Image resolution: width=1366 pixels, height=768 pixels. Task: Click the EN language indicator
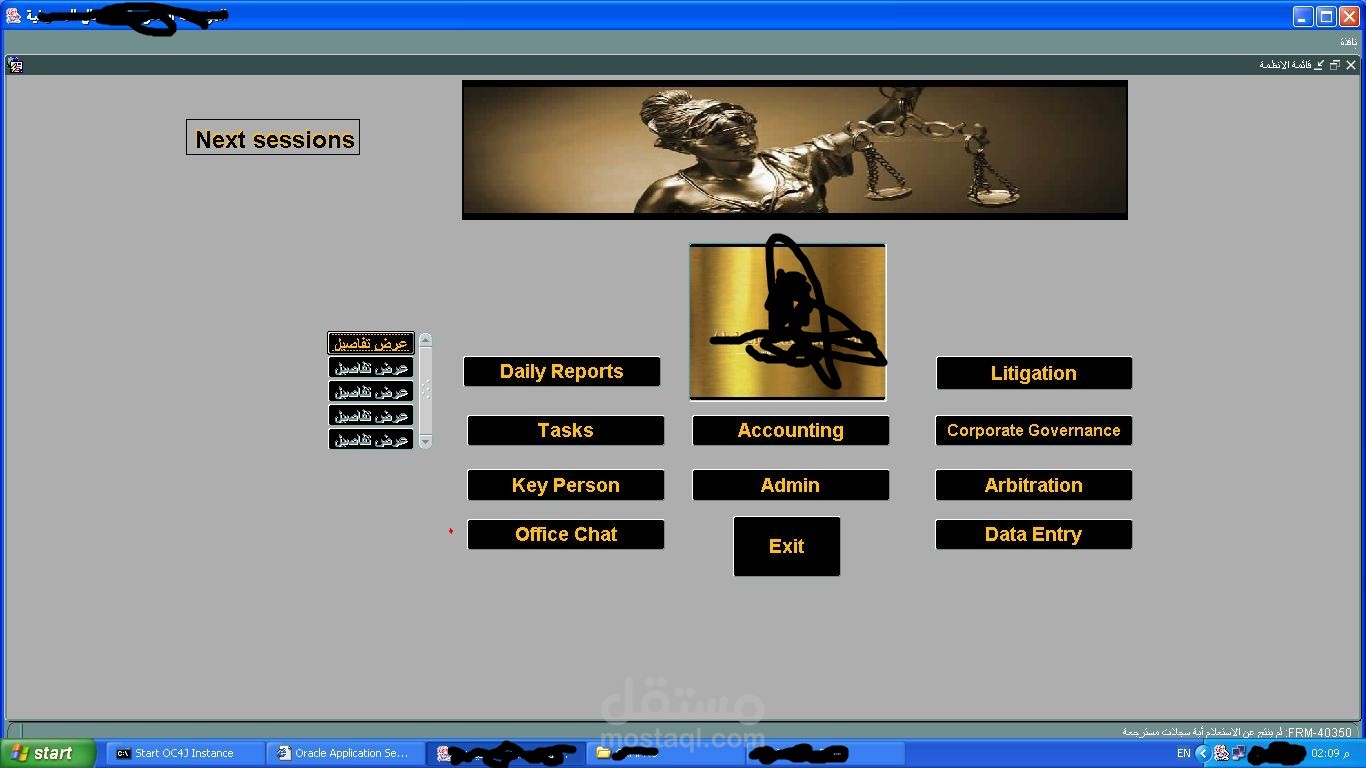1184,753
